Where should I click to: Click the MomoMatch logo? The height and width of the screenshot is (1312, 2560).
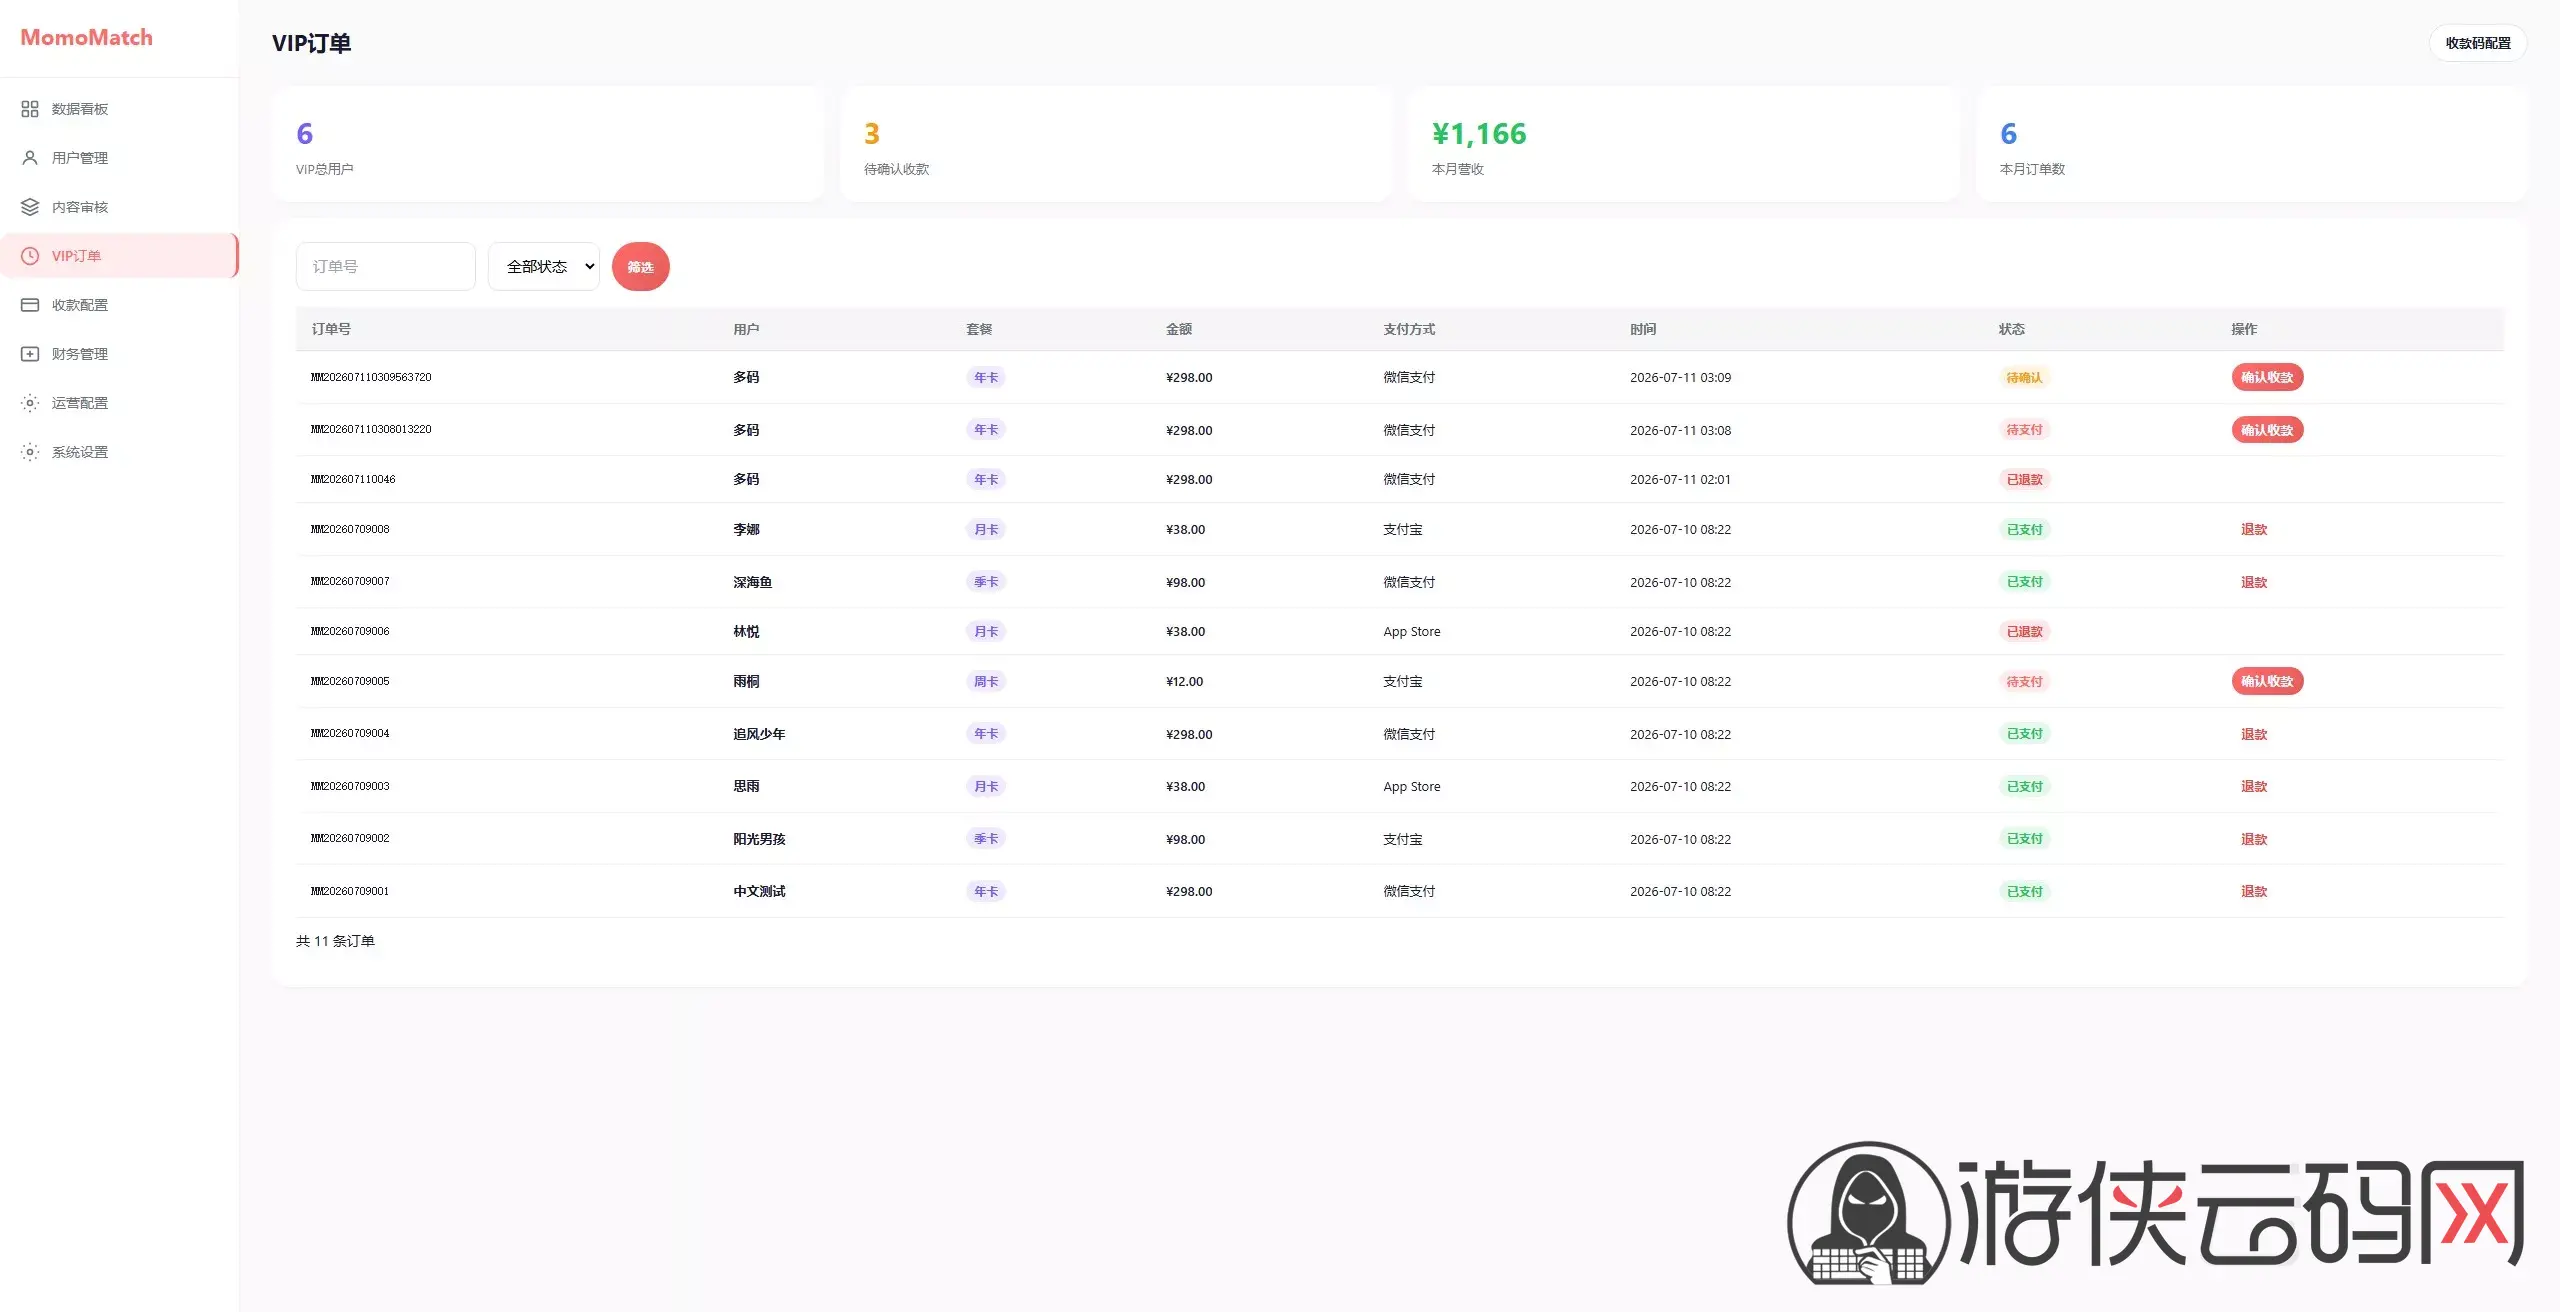[x=87, y=38]
